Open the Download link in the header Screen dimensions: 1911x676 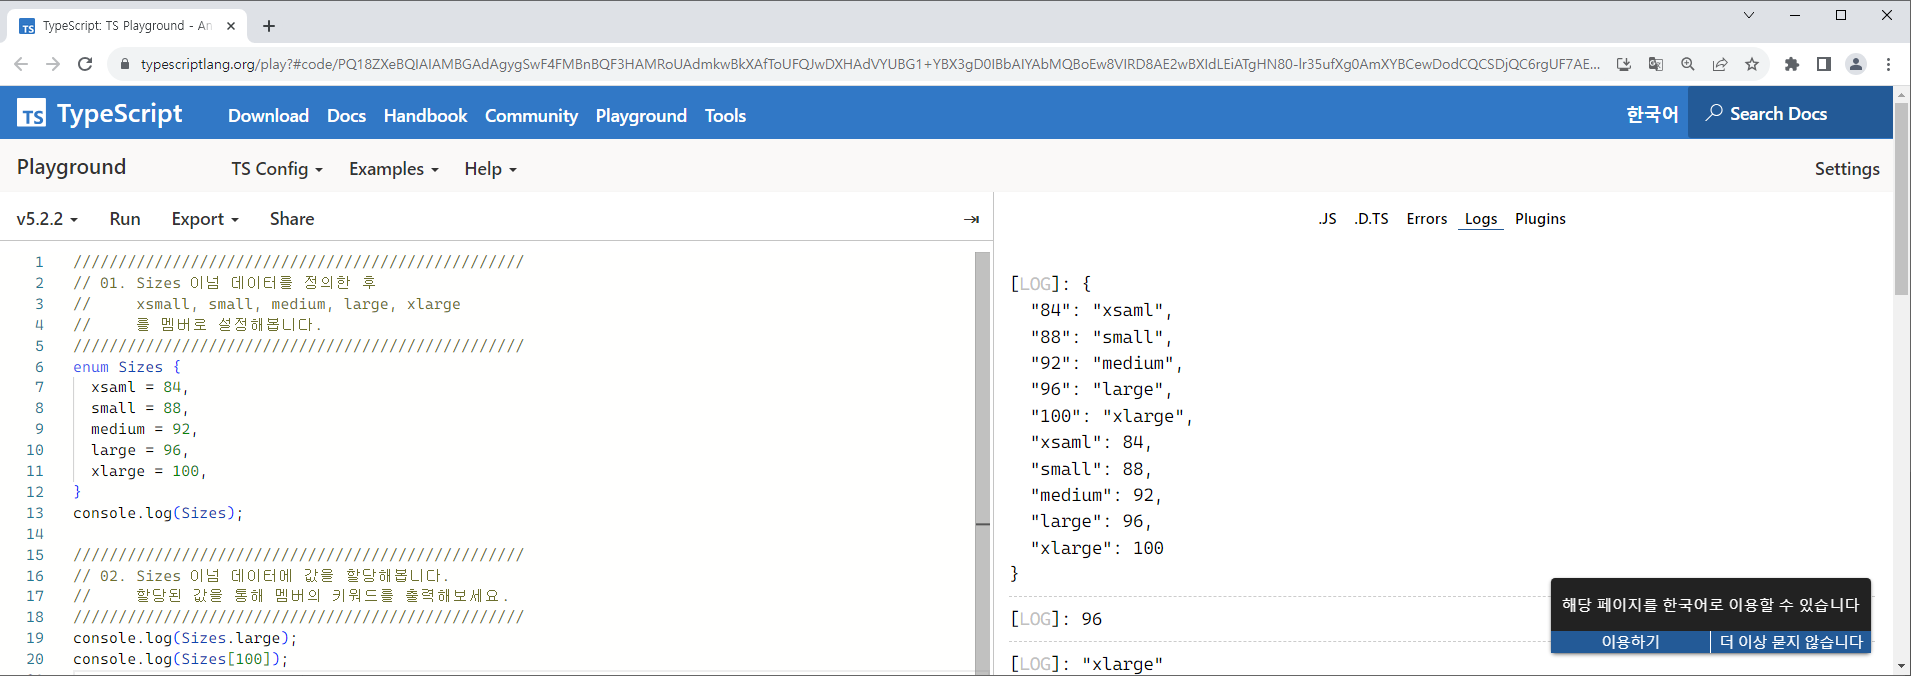[x=268, y=116]
